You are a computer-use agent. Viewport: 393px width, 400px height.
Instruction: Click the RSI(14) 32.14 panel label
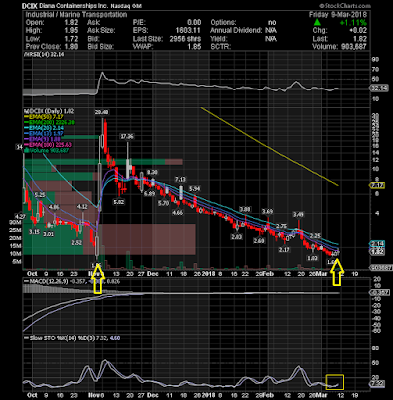coord(44,54)
